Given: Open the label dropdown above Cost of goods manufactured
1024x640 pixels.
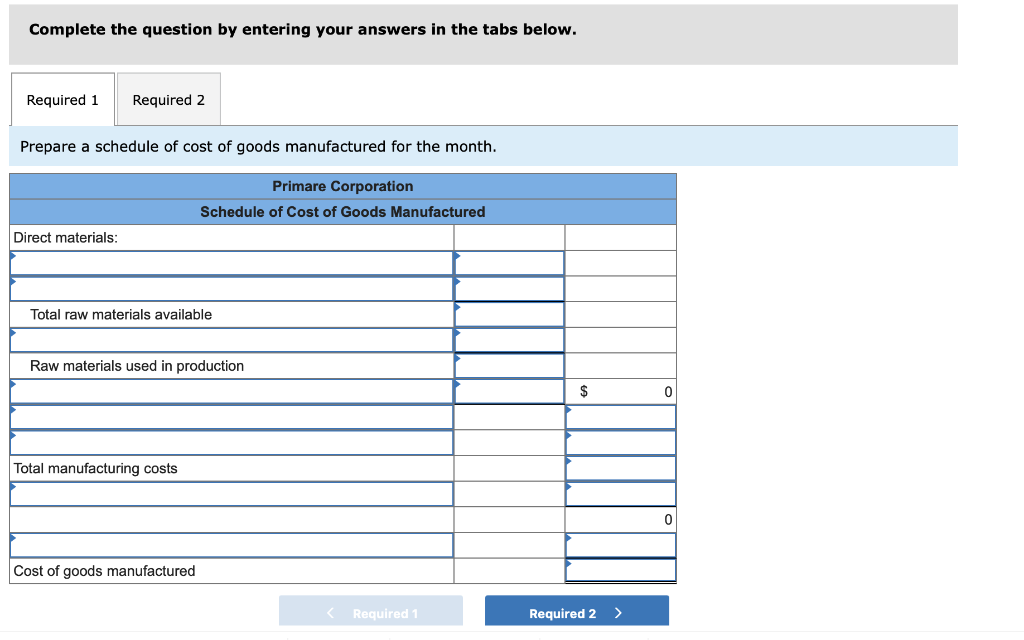Looking at the screenshot, I should [x=230, y=545].
